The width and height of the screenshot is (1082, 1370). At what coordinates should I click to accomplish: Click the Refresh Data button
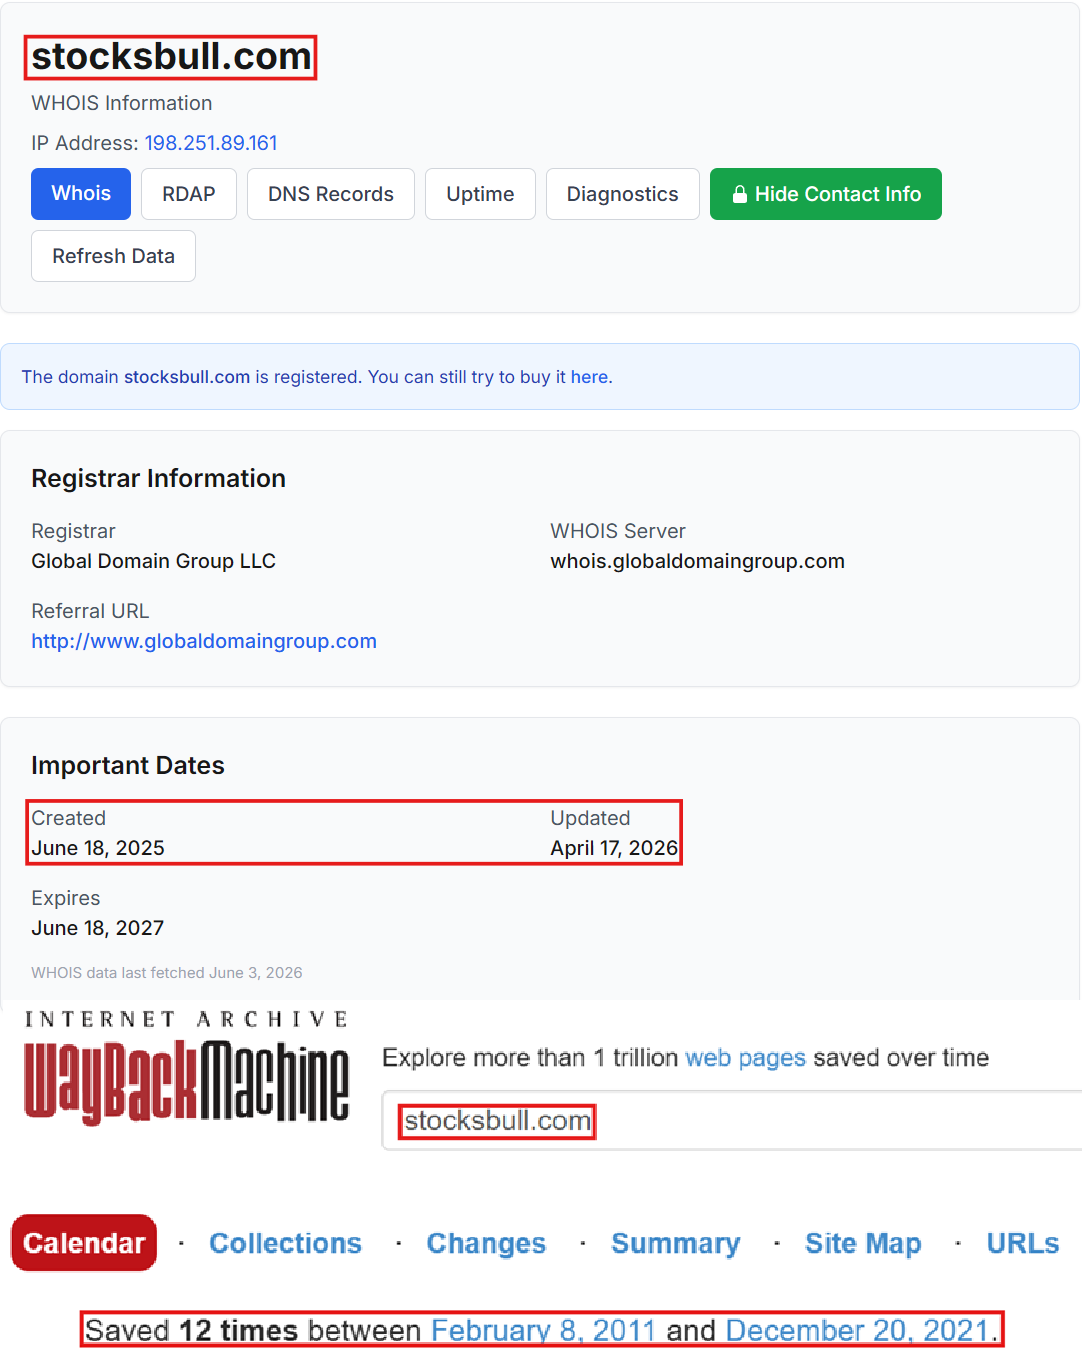coord(113,256)
